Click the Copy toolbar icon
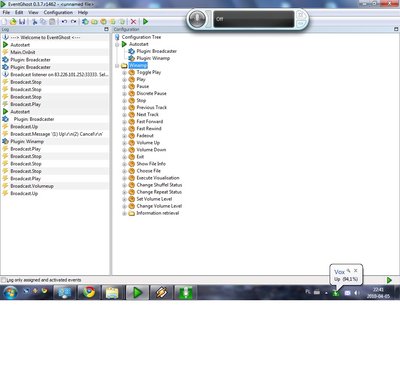Image resolution: width=400 pixels, height=380 pixels. point(43,22)
